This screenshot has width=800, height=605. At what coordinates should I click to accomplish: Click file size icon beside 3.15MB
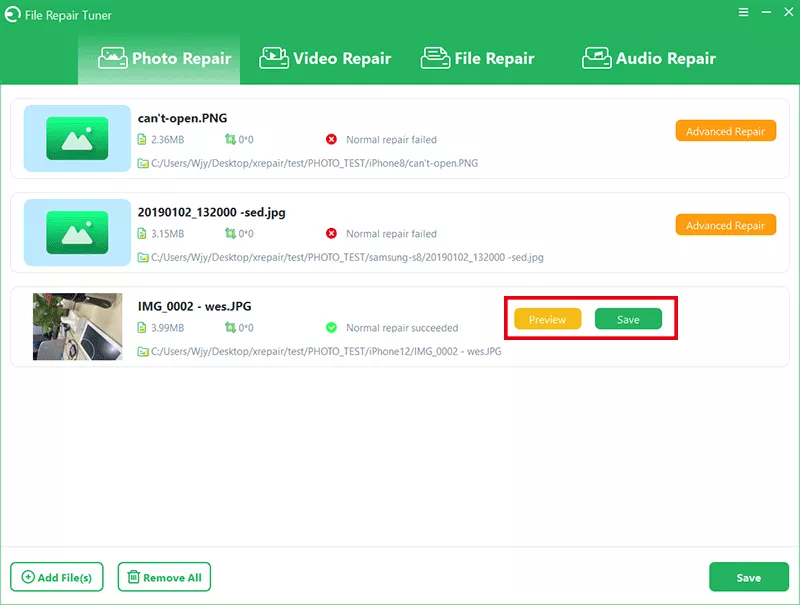(x=142, y=233)
